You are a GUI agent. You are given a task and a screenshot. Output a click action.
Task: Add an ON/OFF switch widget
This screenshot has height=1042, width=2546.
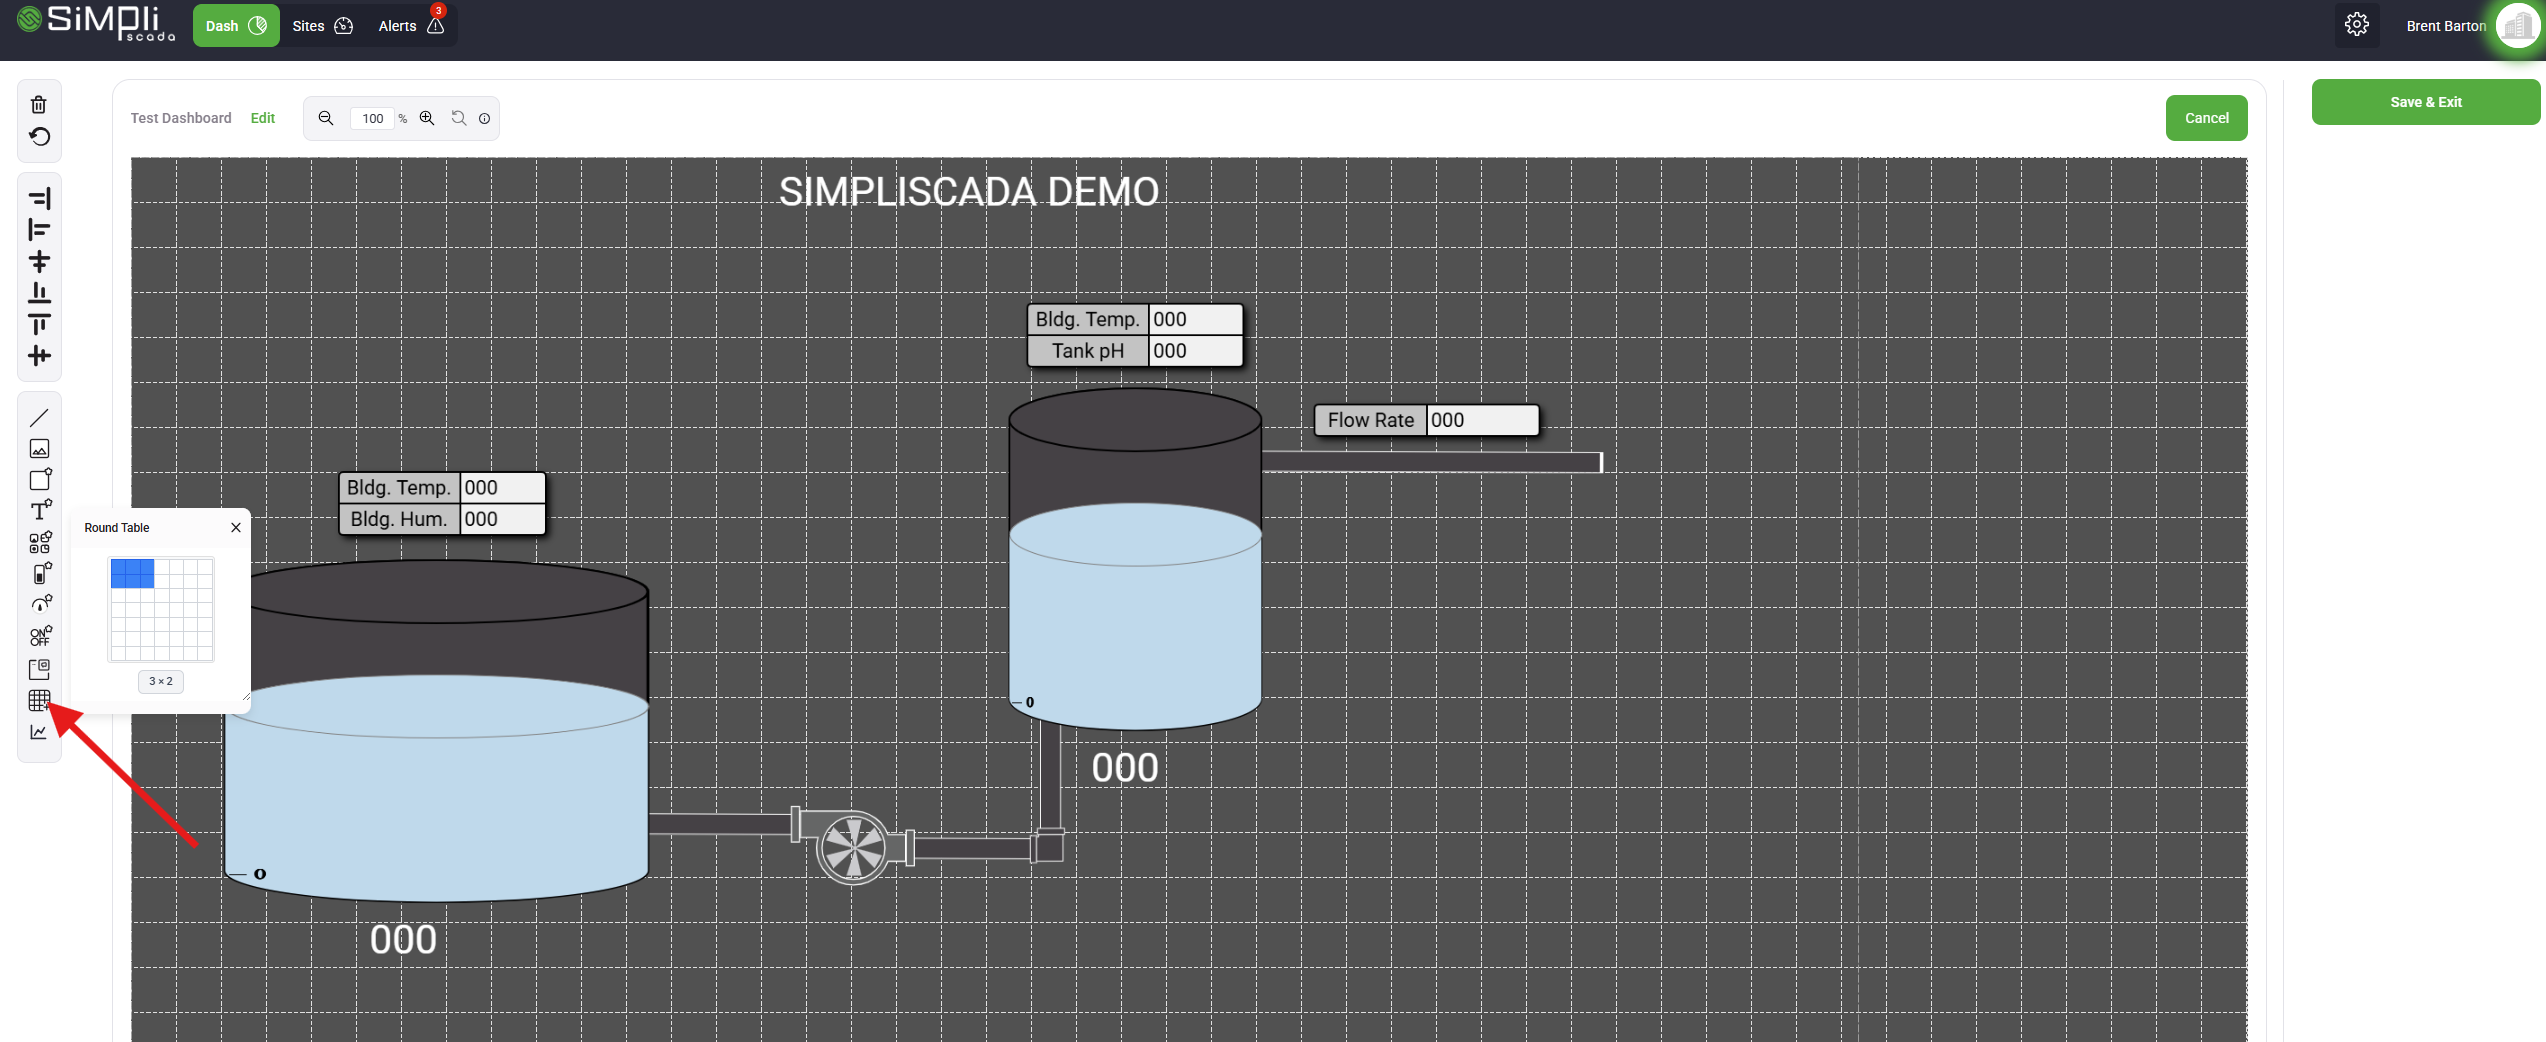40,636
